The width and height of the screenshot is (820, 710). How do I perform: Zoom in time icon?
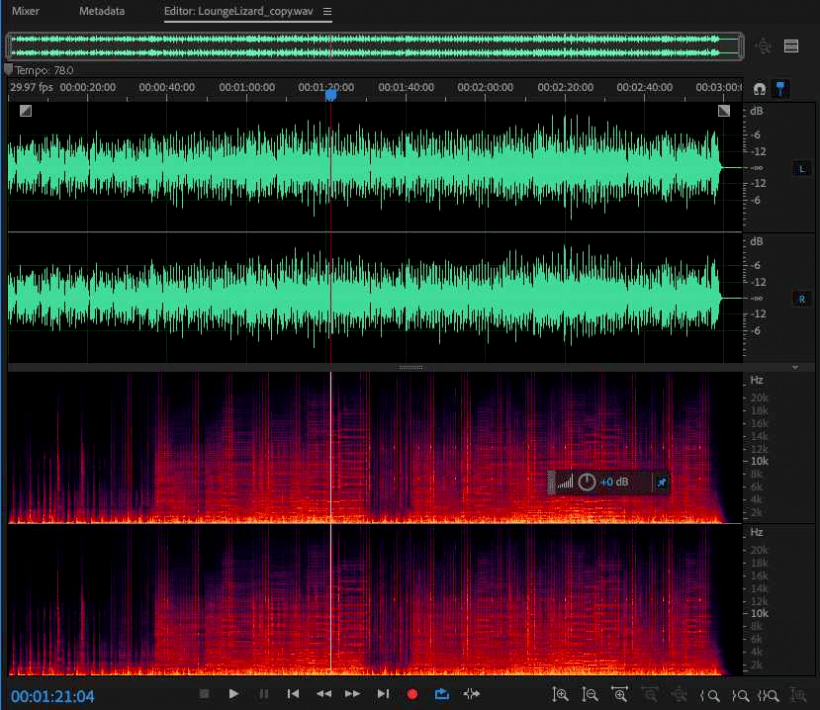point(619,695)
